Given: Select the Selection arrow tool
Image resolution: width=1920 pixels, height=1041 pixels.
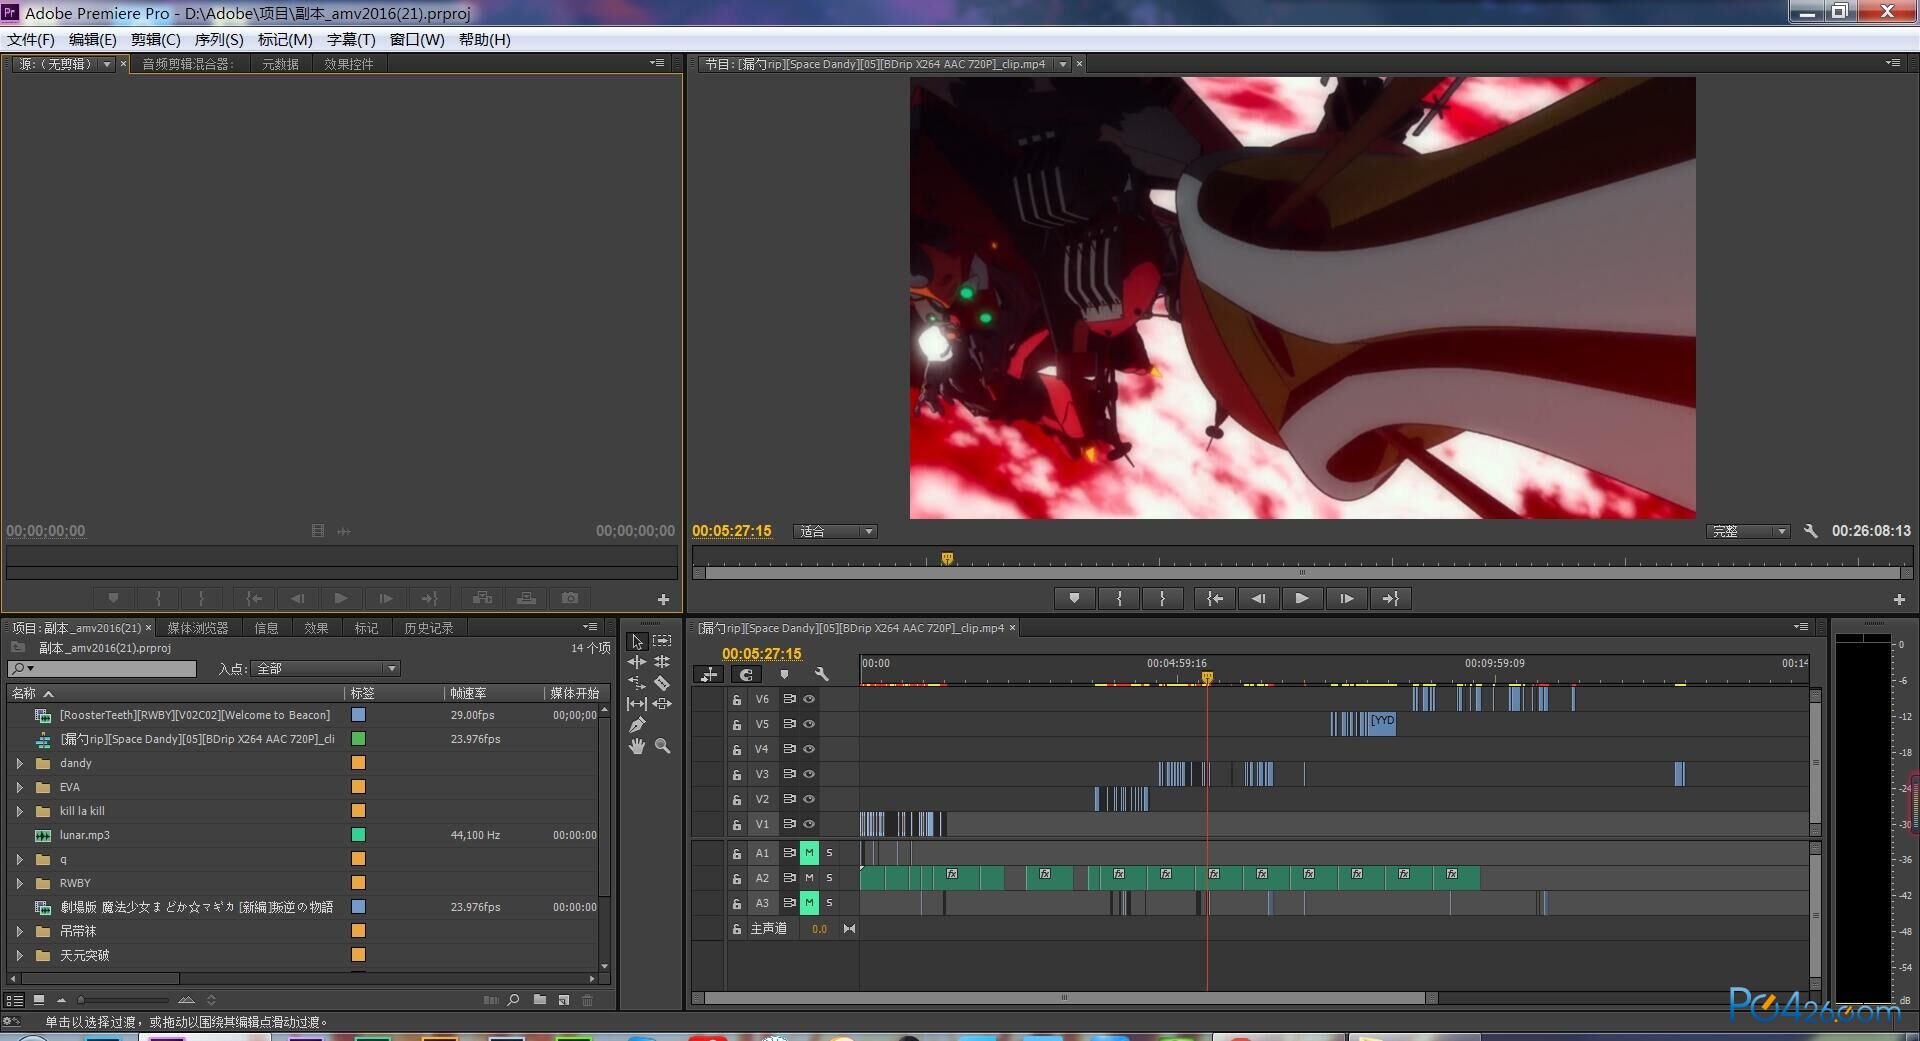Looking at the screenshot, I should point(637,641).
